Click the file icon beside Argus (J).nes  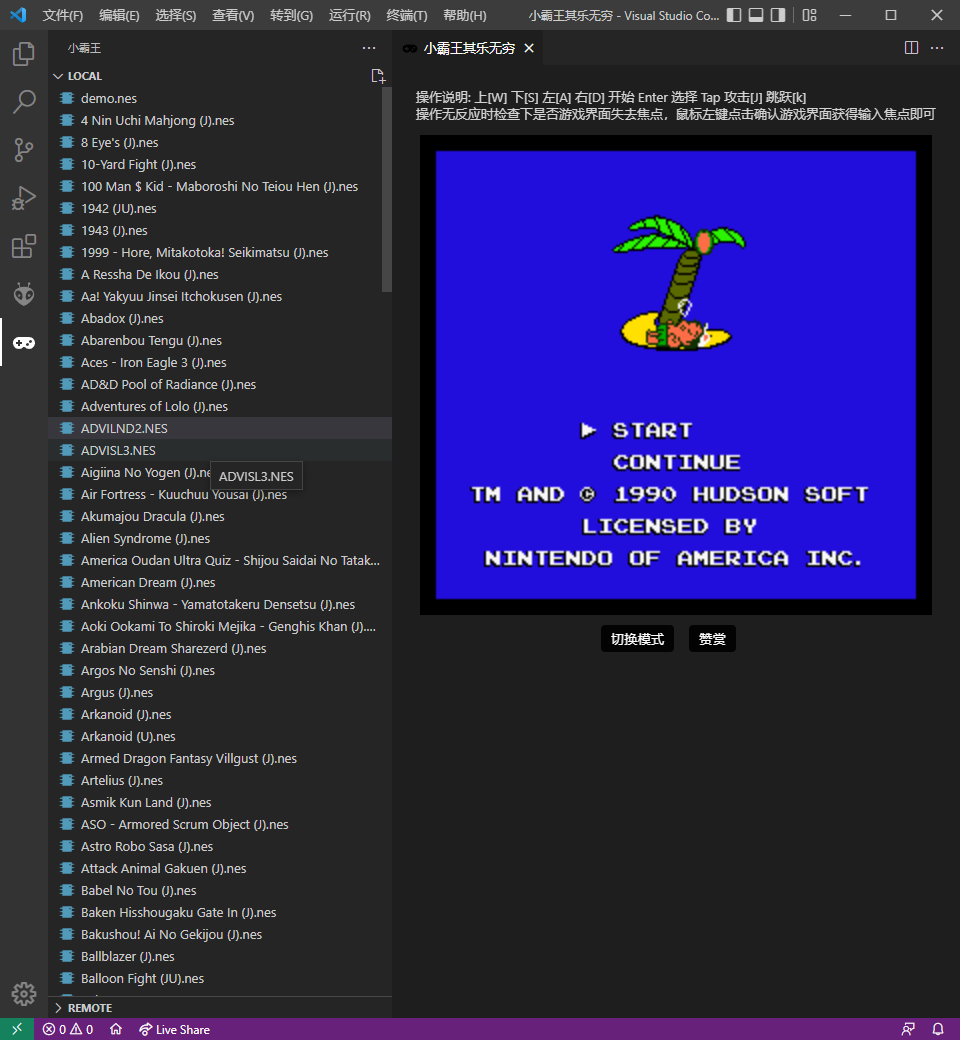(67, 692)
